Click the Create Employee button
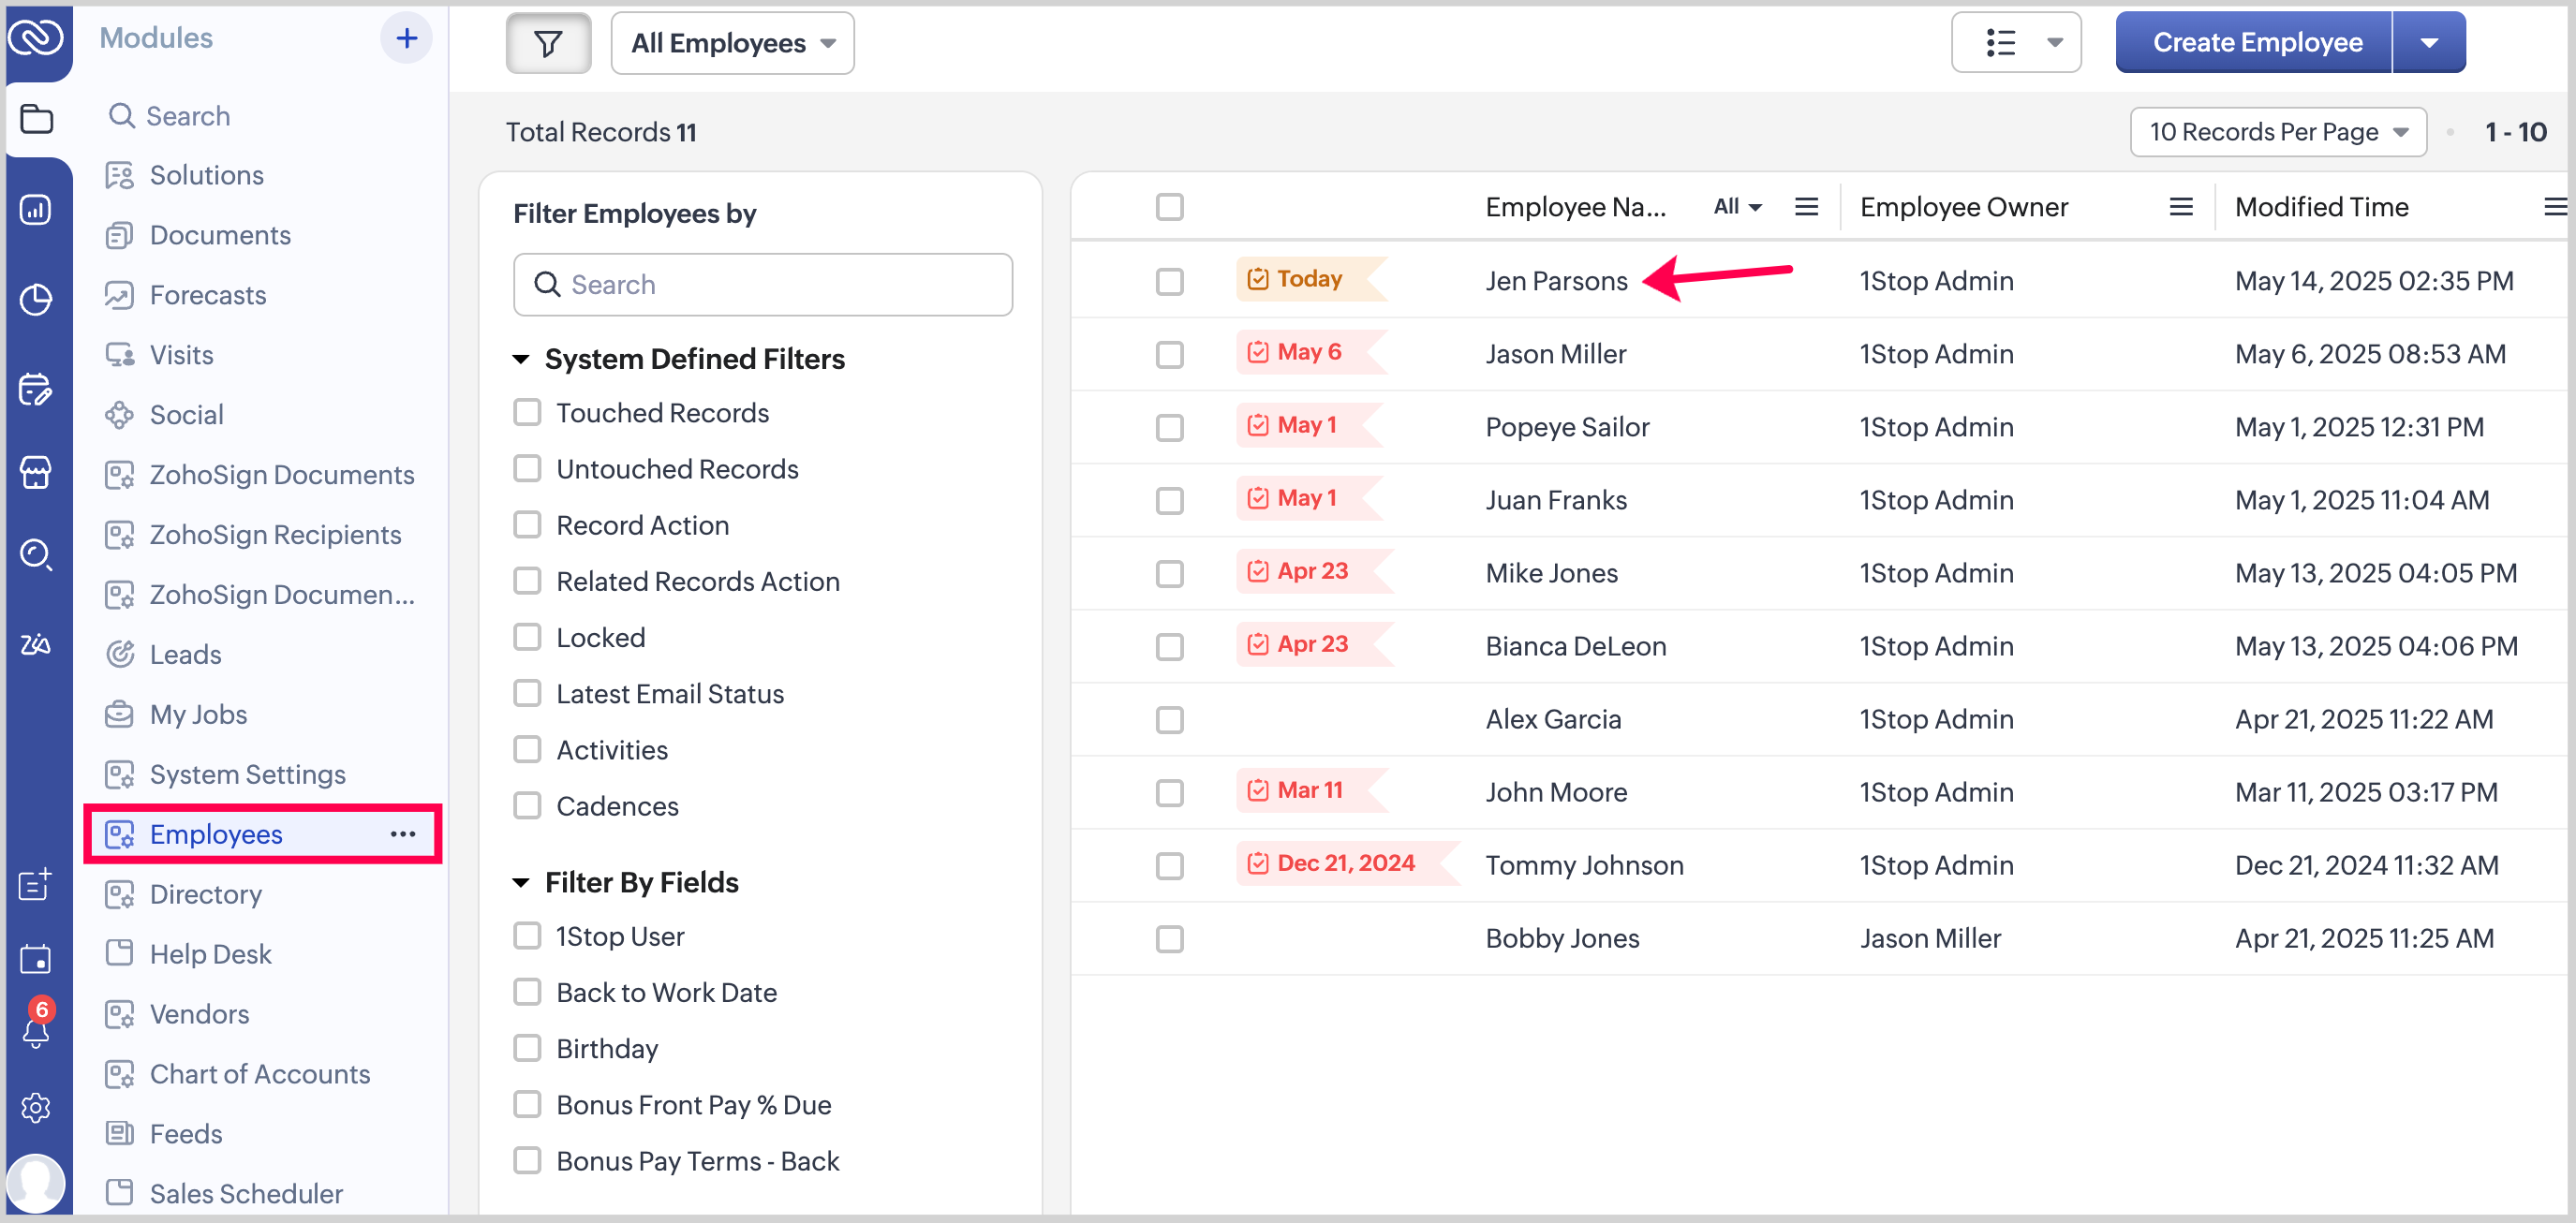 pos(2256,43)
